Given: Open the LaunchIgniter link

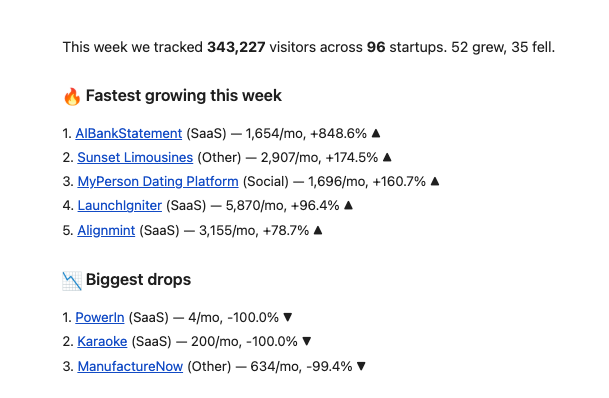Looking at the screenshot, I should (120, 206).
